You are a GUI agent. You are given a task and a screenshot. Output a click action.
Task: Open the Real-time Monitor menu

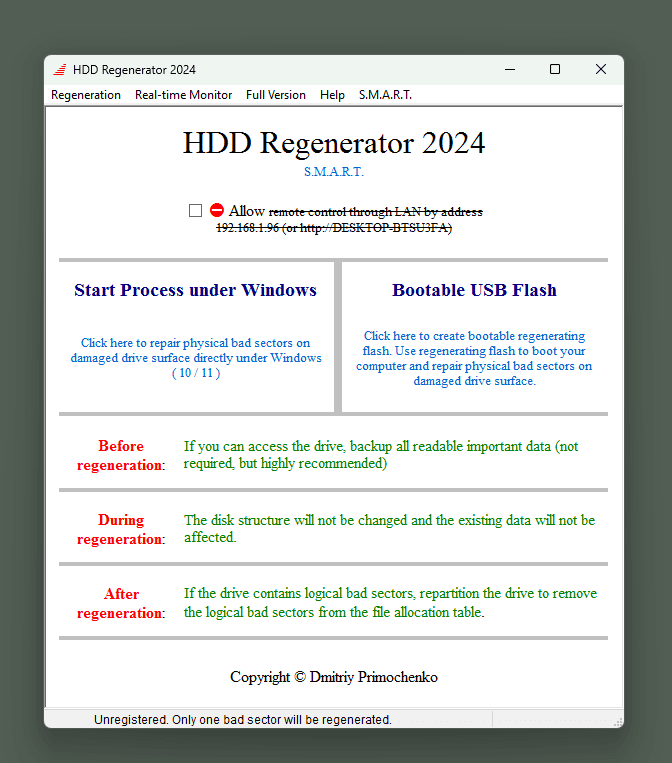click(x=183, y=95)
